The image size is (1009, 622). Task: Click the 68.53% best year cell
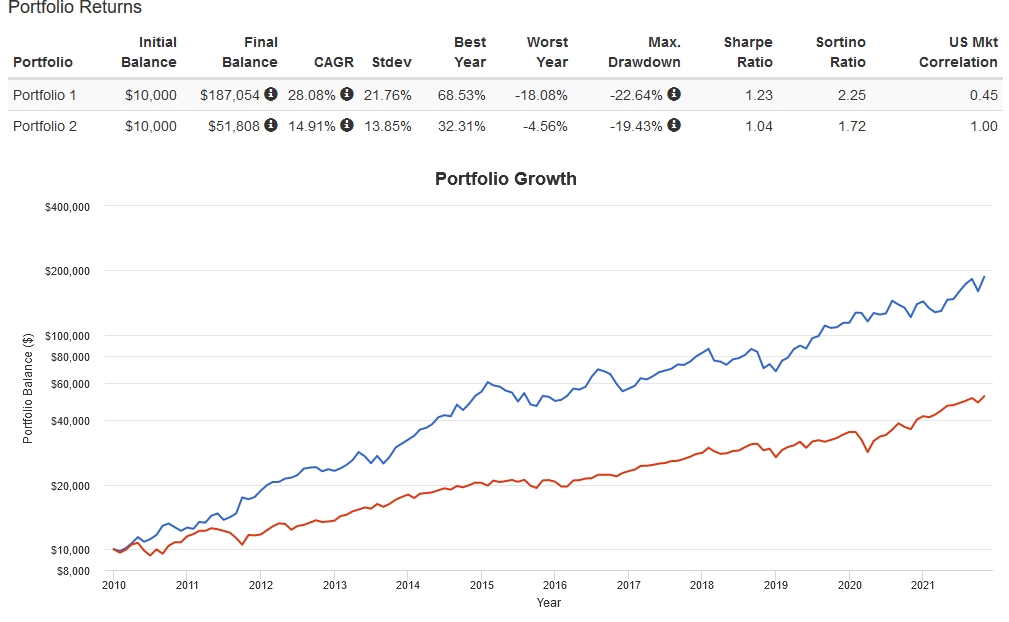coord(461,96)
